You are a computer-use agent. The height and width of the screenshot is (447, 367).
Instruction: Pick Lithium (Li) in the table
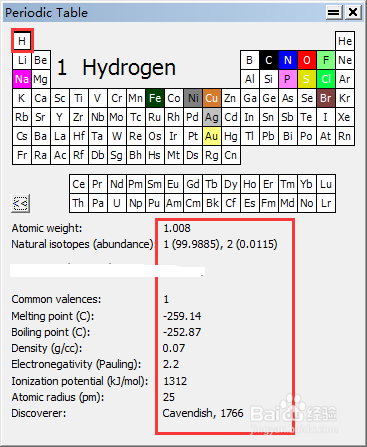(x=22, y=60)
